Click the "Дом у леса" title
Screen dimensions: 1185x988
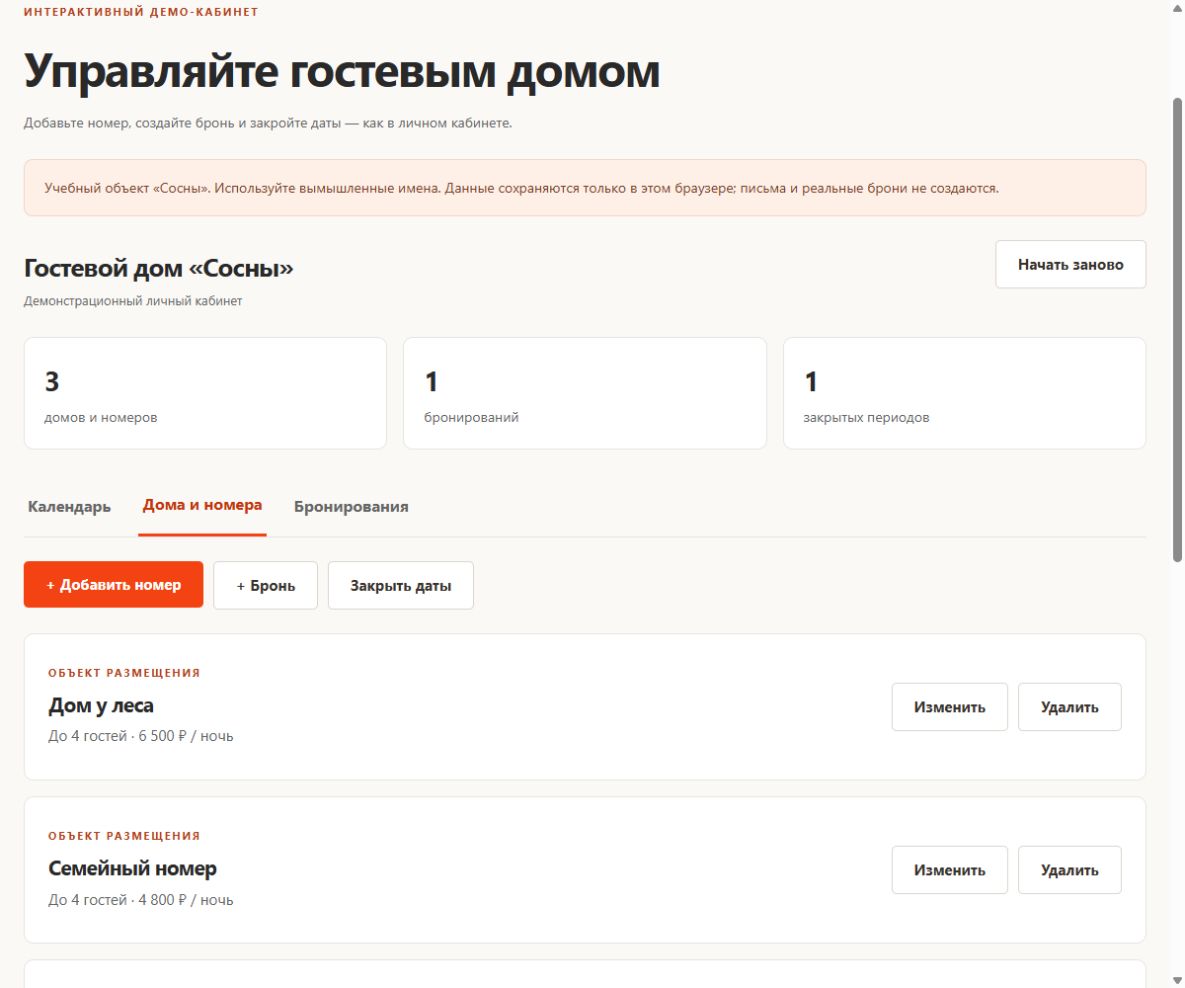click(x=101, y=705)
